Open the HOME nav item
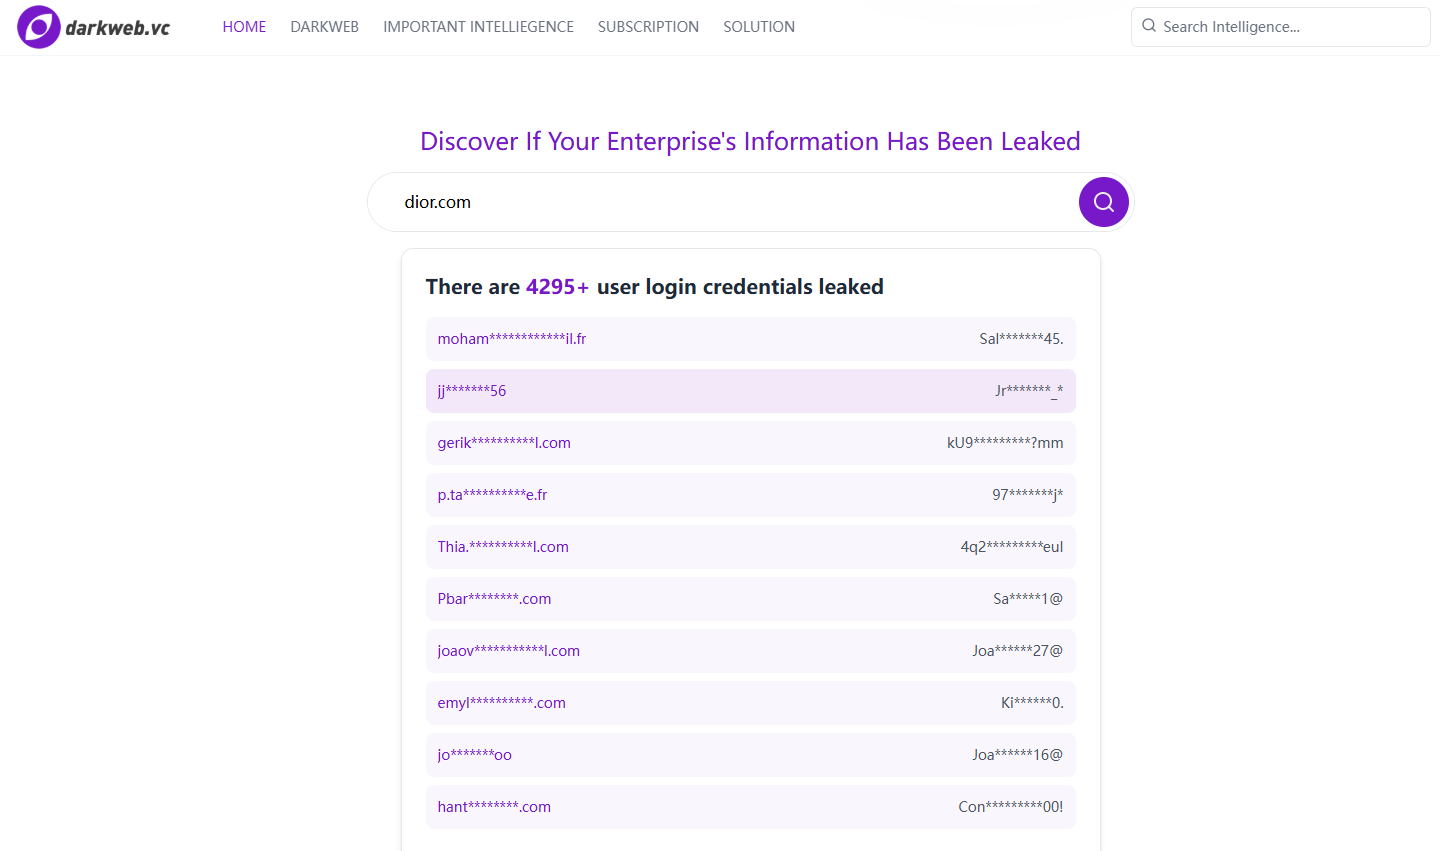 point(244,27)
